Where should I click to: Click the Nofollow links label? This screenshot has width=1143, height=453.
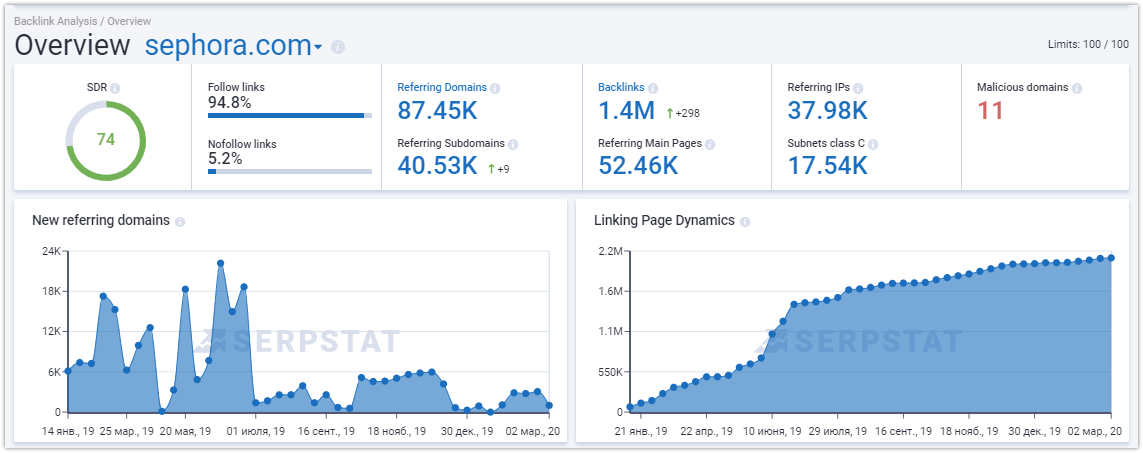pos(242,144)
